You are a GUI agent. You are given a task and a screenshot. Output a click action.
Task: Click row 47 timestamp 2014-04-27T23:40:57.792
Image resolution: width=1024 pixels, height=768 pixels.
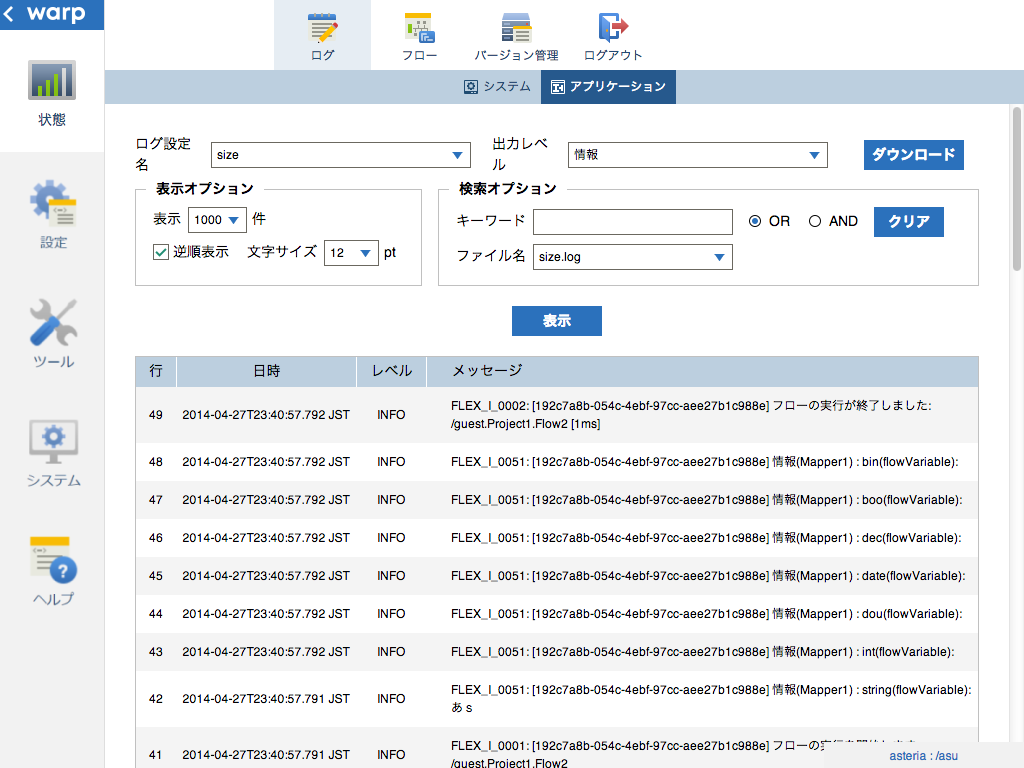click(x=266, y=500)
